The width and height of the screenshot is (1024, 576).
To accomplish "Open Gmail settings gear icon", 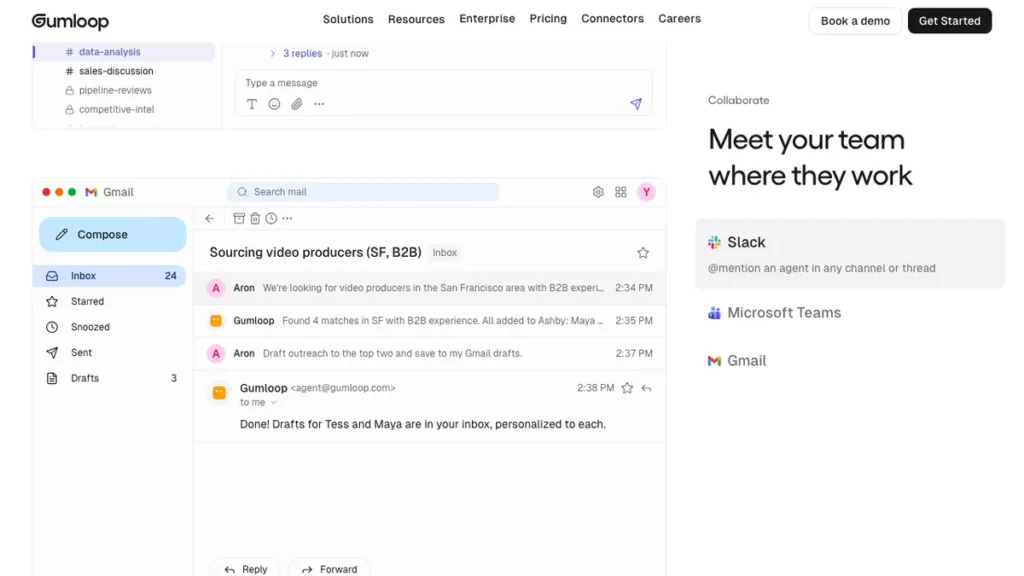I will pyautogui.click(x=598, y=192).
